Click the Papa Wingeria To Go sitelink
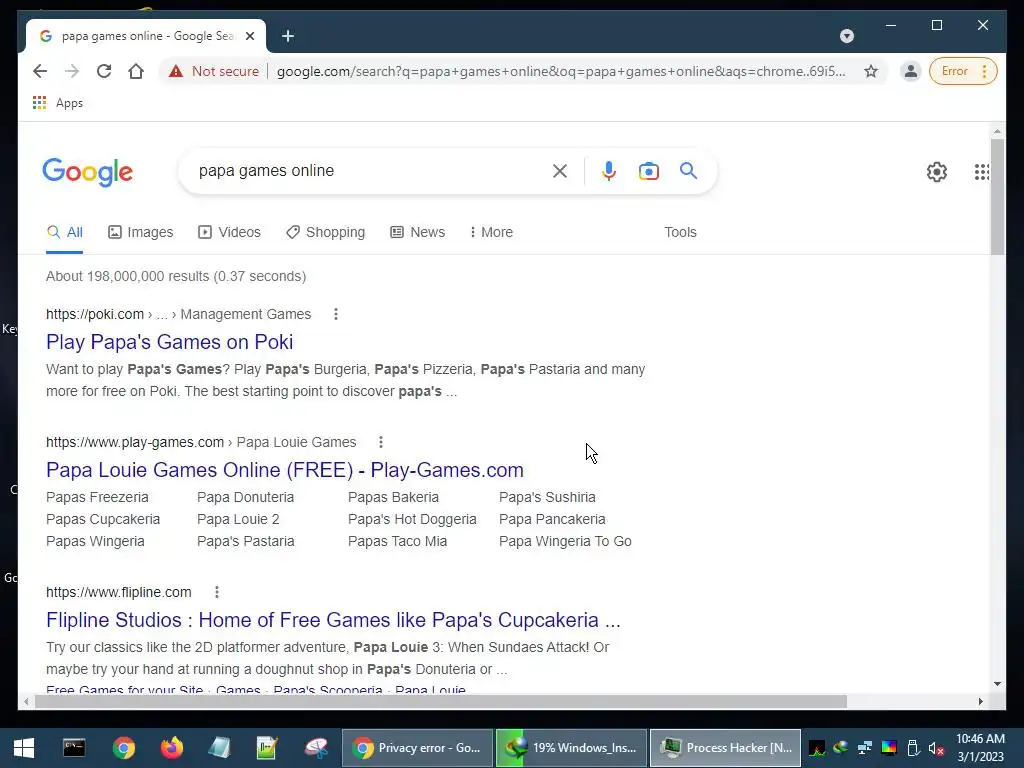The width and height of the screenshot is (1024, 768). coord(565,541)
